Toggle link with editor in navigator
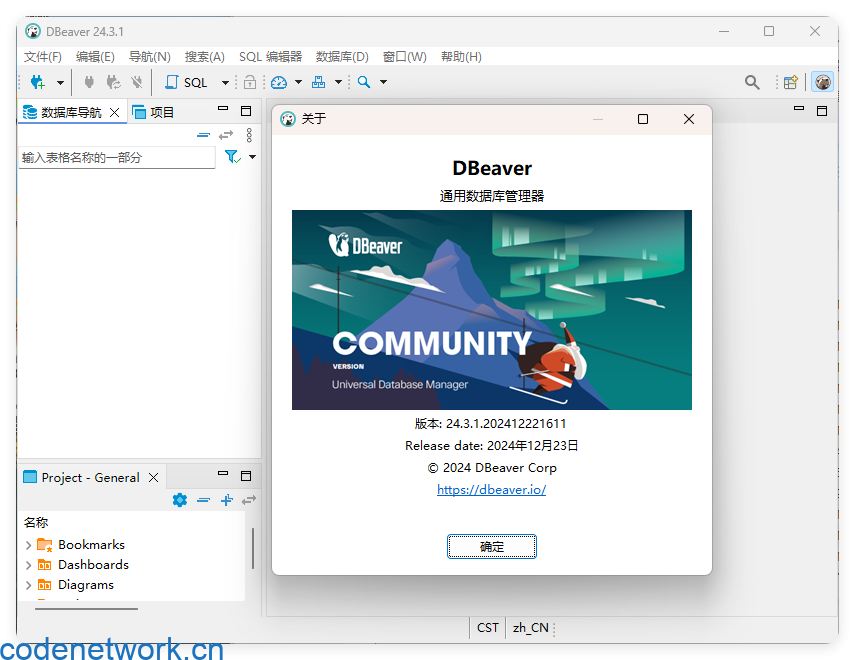Screen dimensions: 855x660 pyautogui.click(x=226, y=135)
